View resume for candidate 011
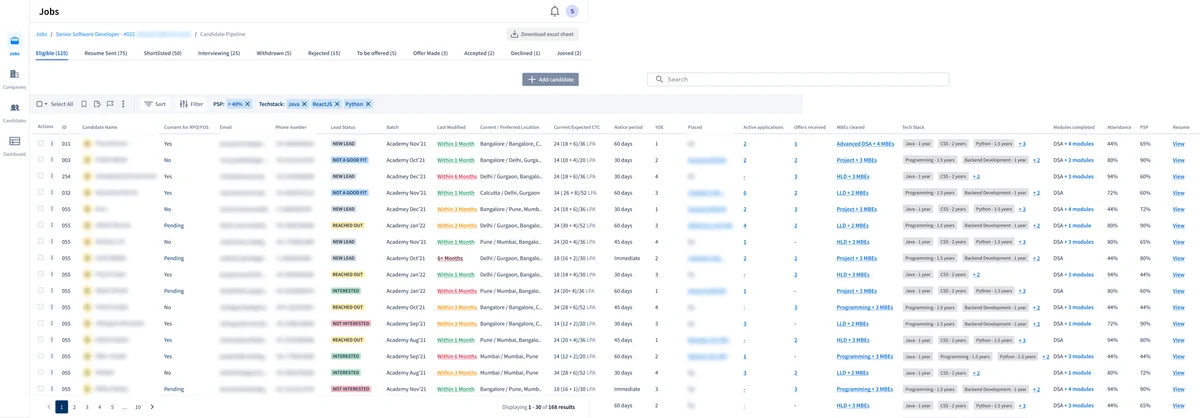This screenshot has width=1200, height=418. 1178,144
